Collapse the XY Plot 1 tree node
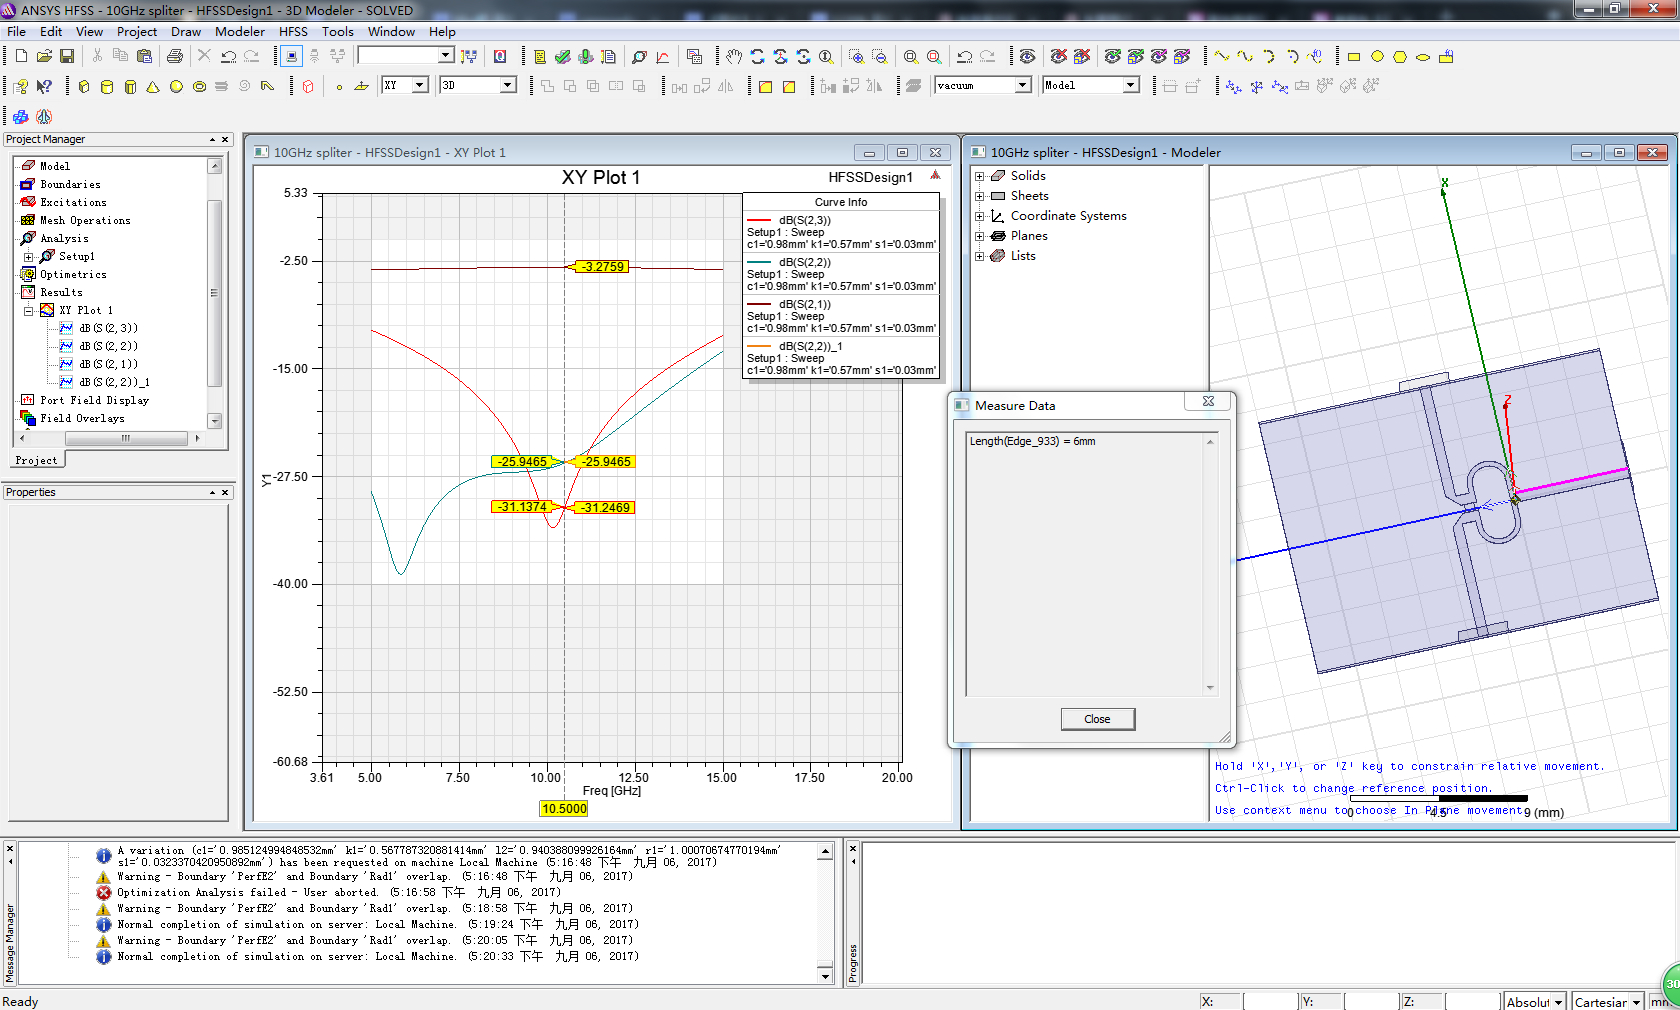Image resolution: width=1680 pixels, height=1010 pixels. (x=29, y=311)
